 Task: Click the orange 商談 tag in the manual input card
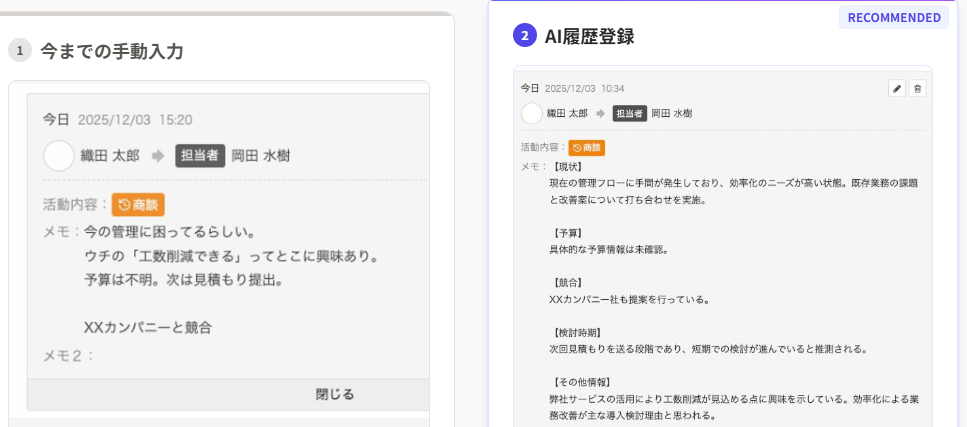click(x=138, y=205)
